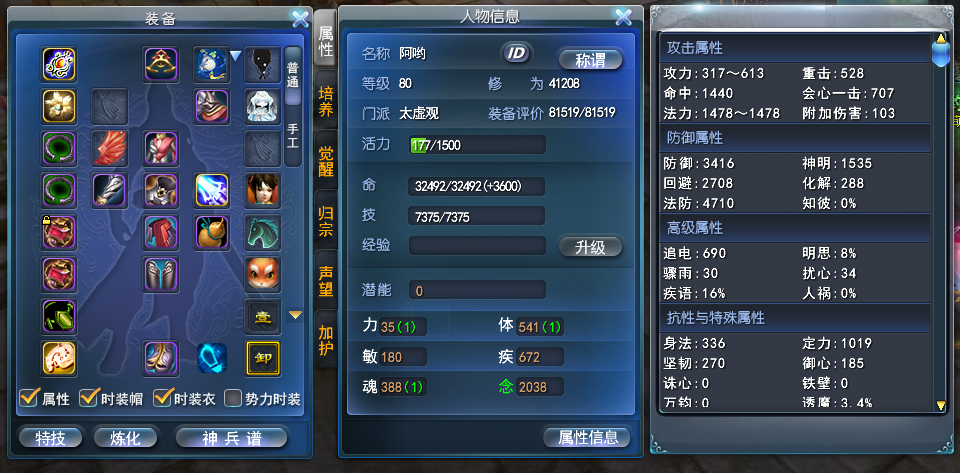Click the attribute list scroll down arrow
The width and height of the screenshot is (960, 473).
pos(941,405)
